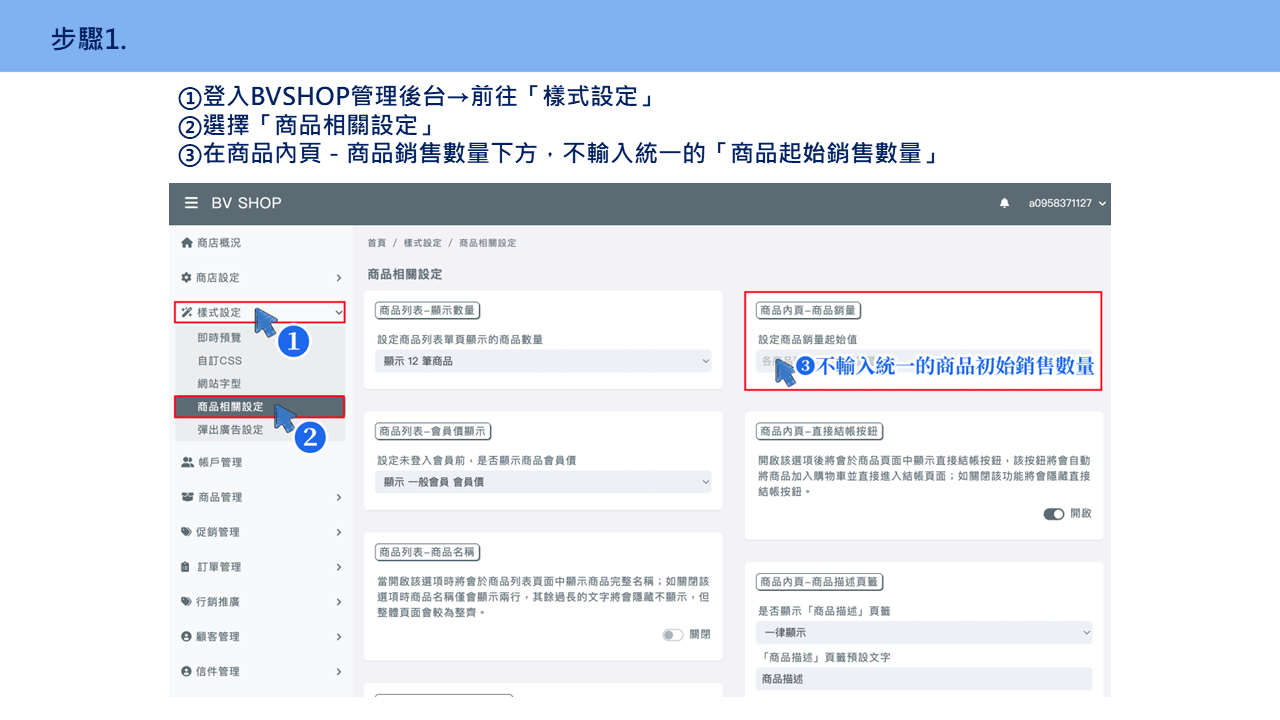
Task: Expand the 商店設定 menu chevron
Action: pyautogui.click(x=339, y=278)
